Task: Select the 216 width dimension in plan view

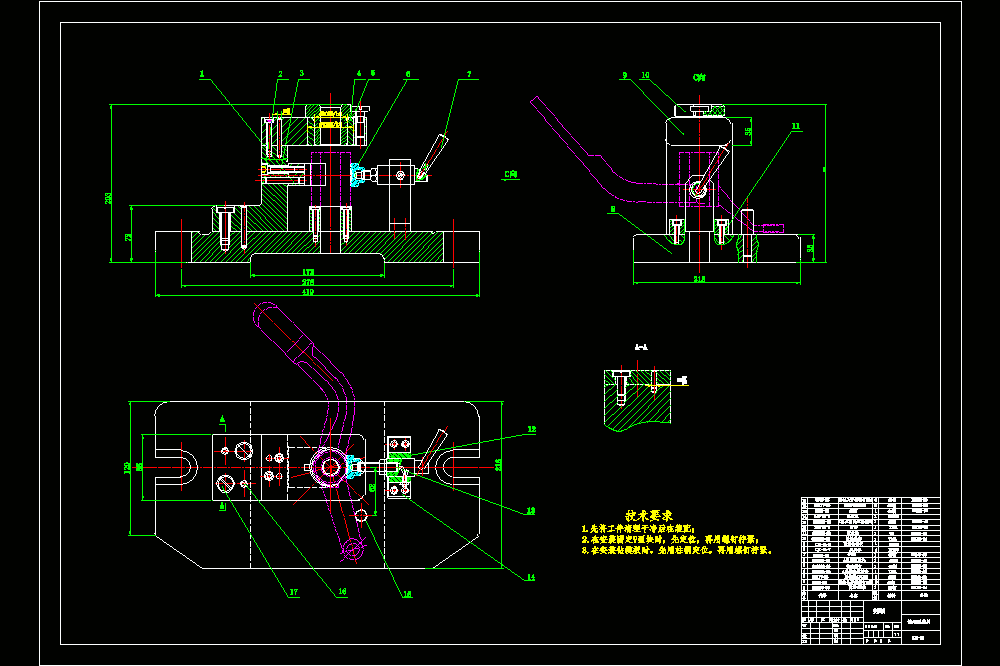Action: click(498, 465)
